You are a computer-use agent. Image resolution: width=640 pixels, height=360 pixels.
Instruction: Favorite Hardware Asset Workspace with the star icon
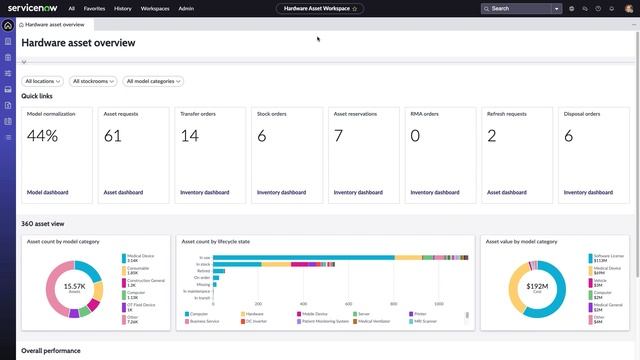click(x=354, y=9)
